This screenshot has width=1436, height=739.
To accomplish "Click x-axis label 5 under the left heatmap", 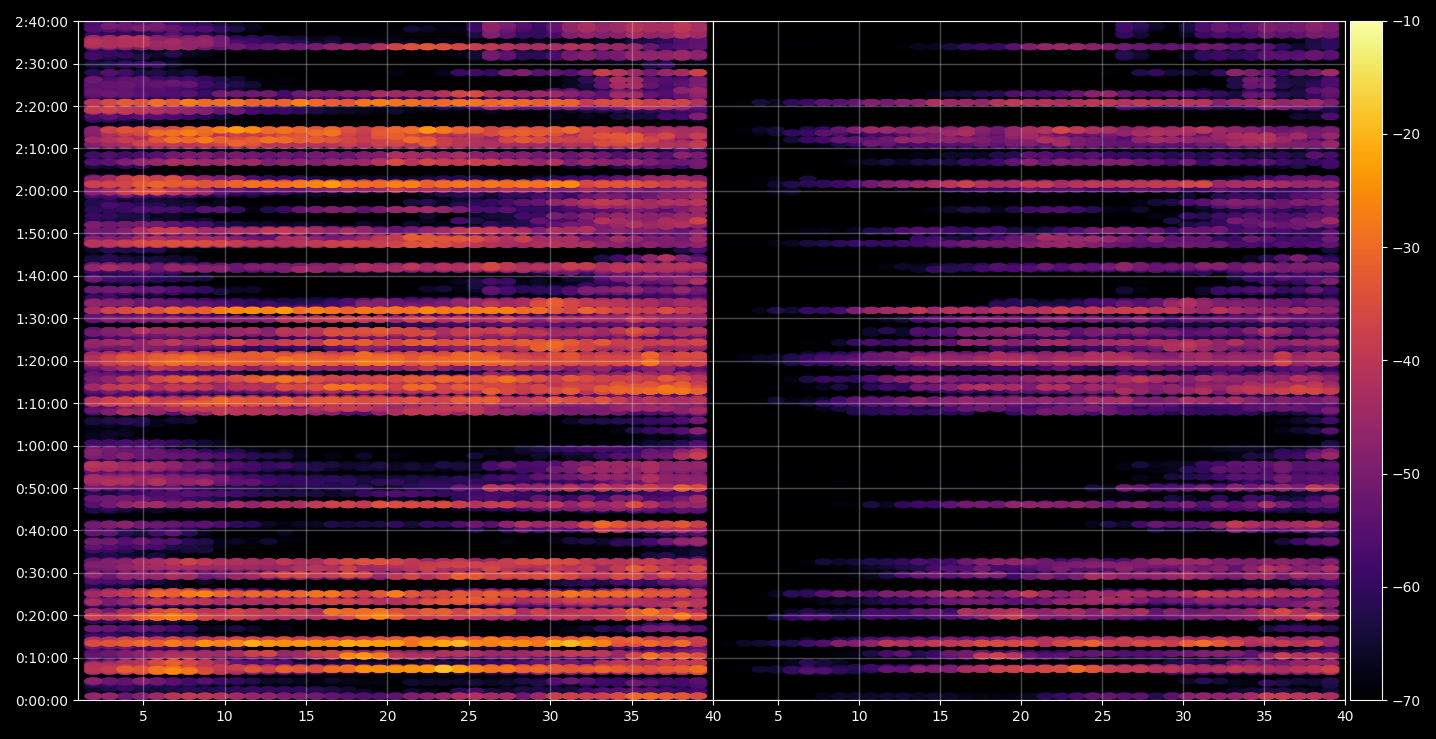I will (x=143, y=716).
